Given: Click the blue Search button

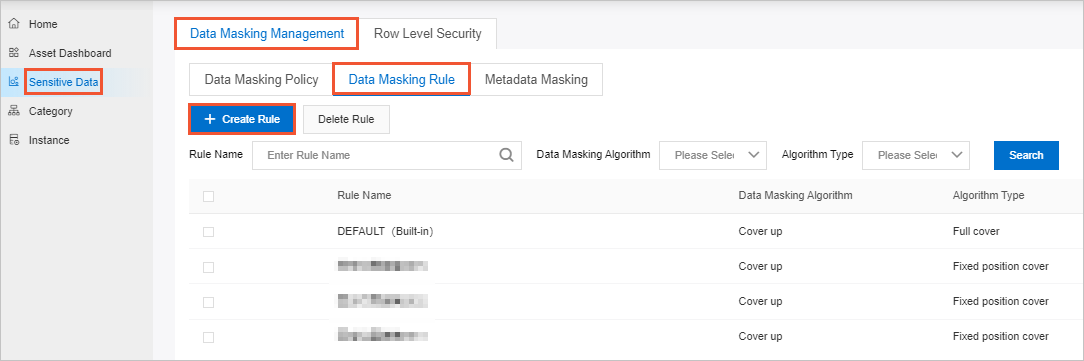Looking at the screenshot, I should pyautogui.click(x=1026, y=155).
